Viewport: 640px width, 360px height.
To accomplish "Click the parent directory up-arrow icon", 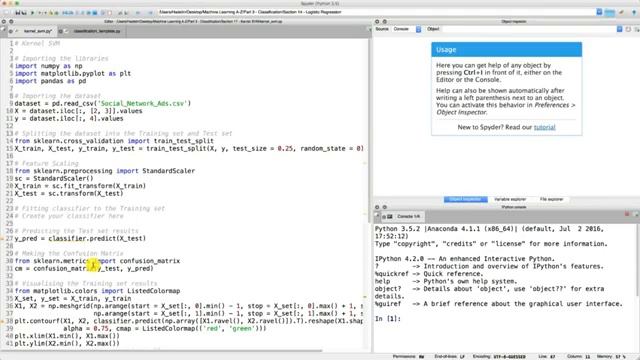I will click(634, 12).
